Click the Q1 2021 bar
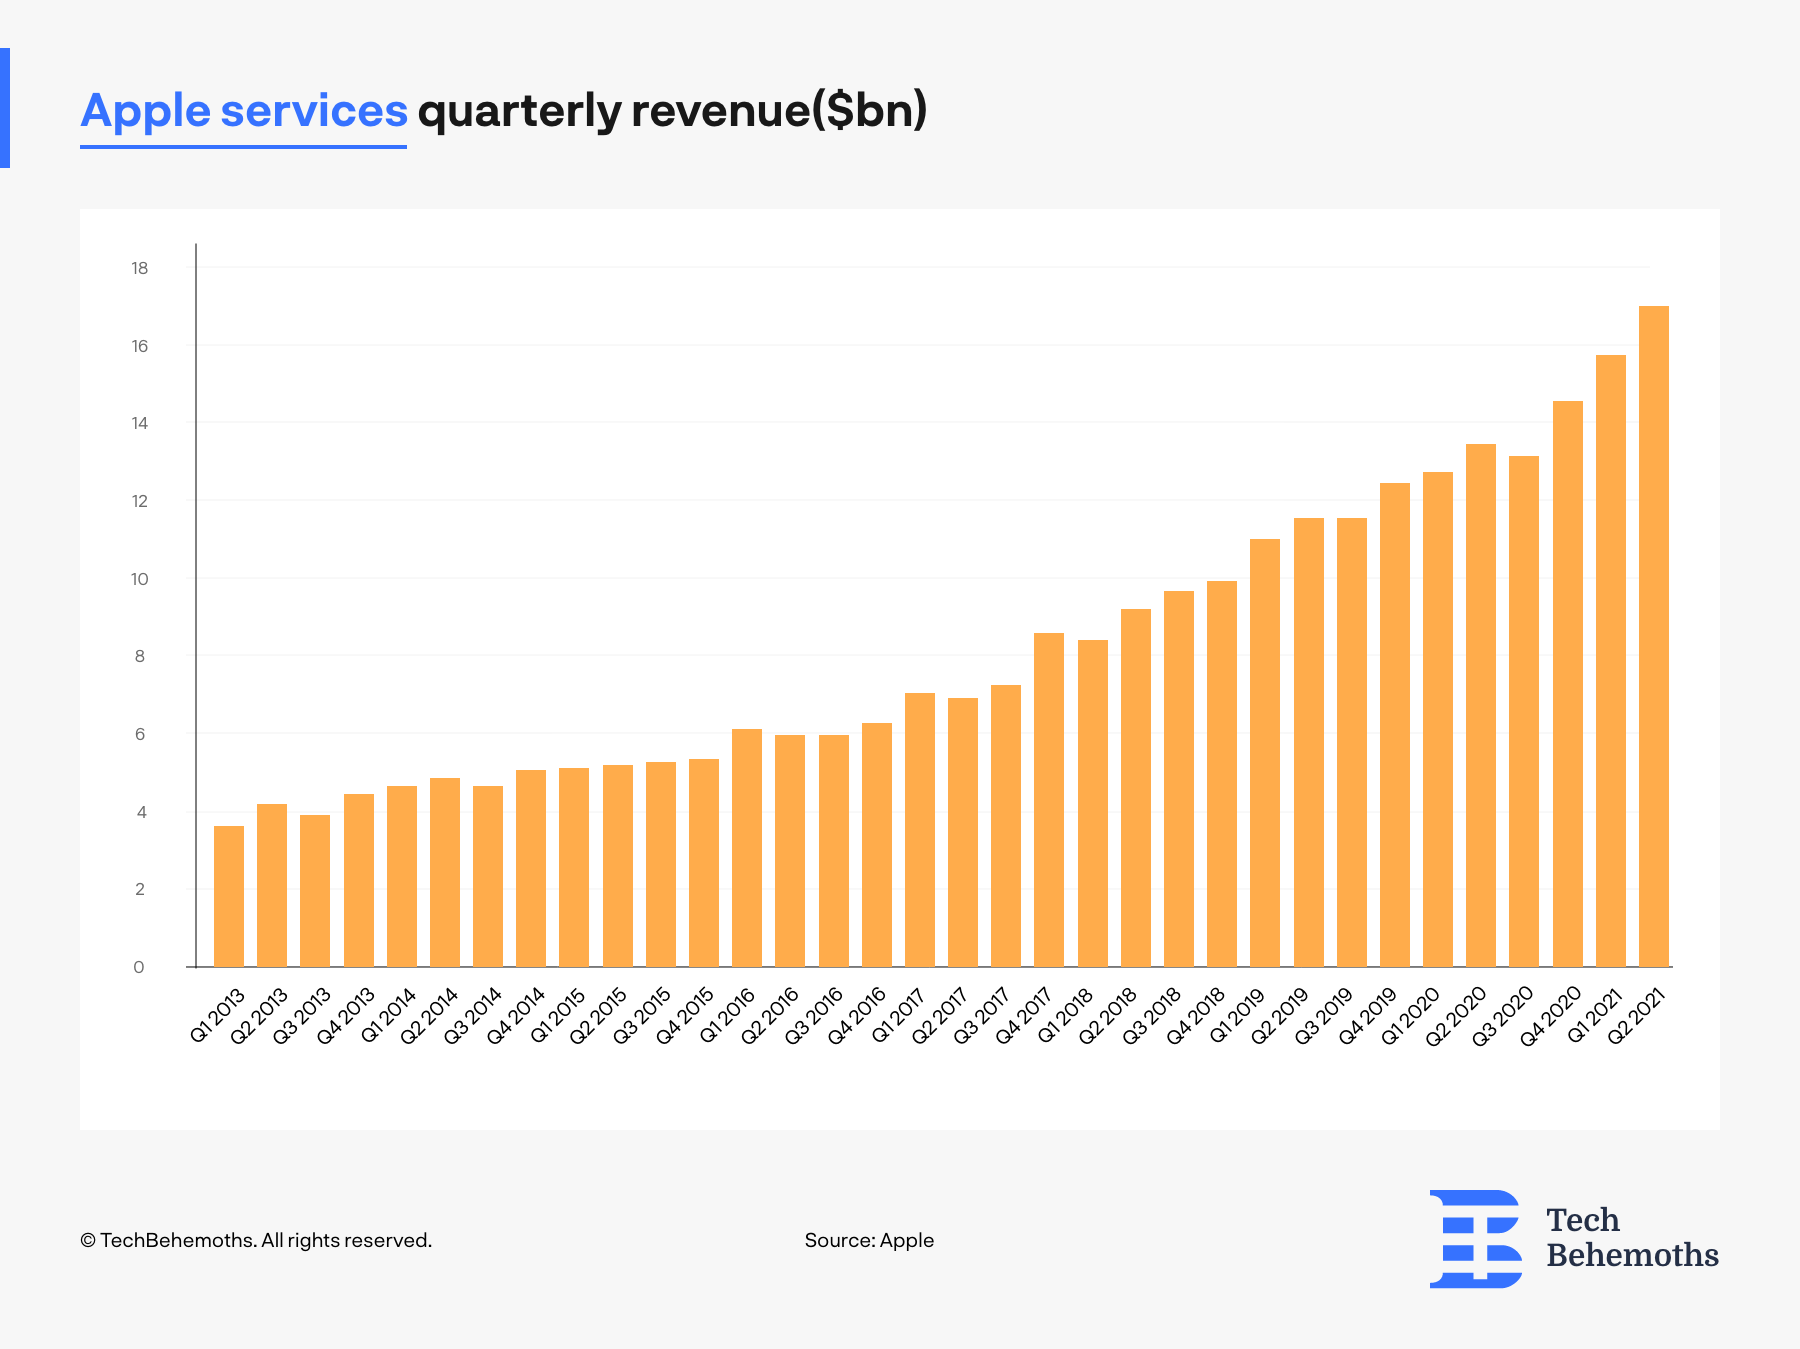The image size is (1800, 1349). click(x=1611, y=661)
